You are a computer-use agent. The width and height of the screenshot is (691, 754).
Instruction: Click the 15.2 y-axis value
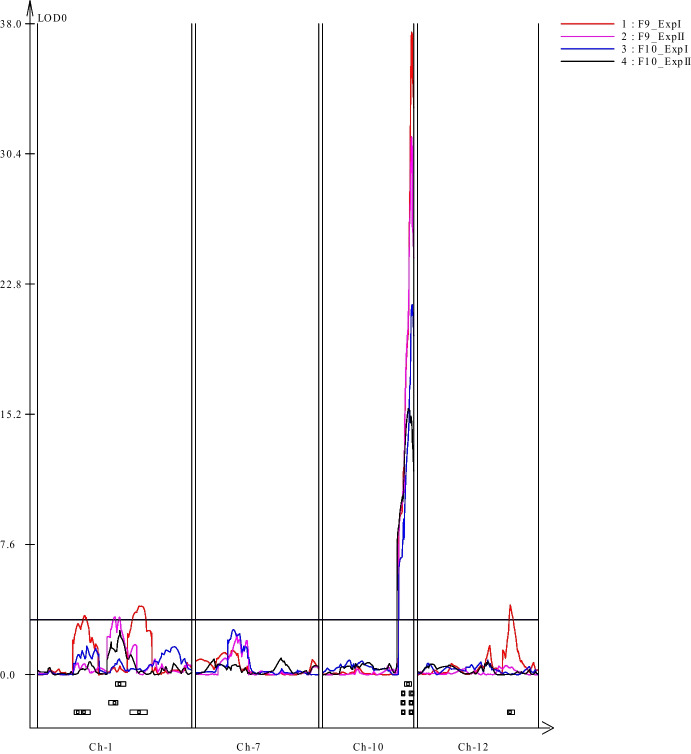click(11, 415)
